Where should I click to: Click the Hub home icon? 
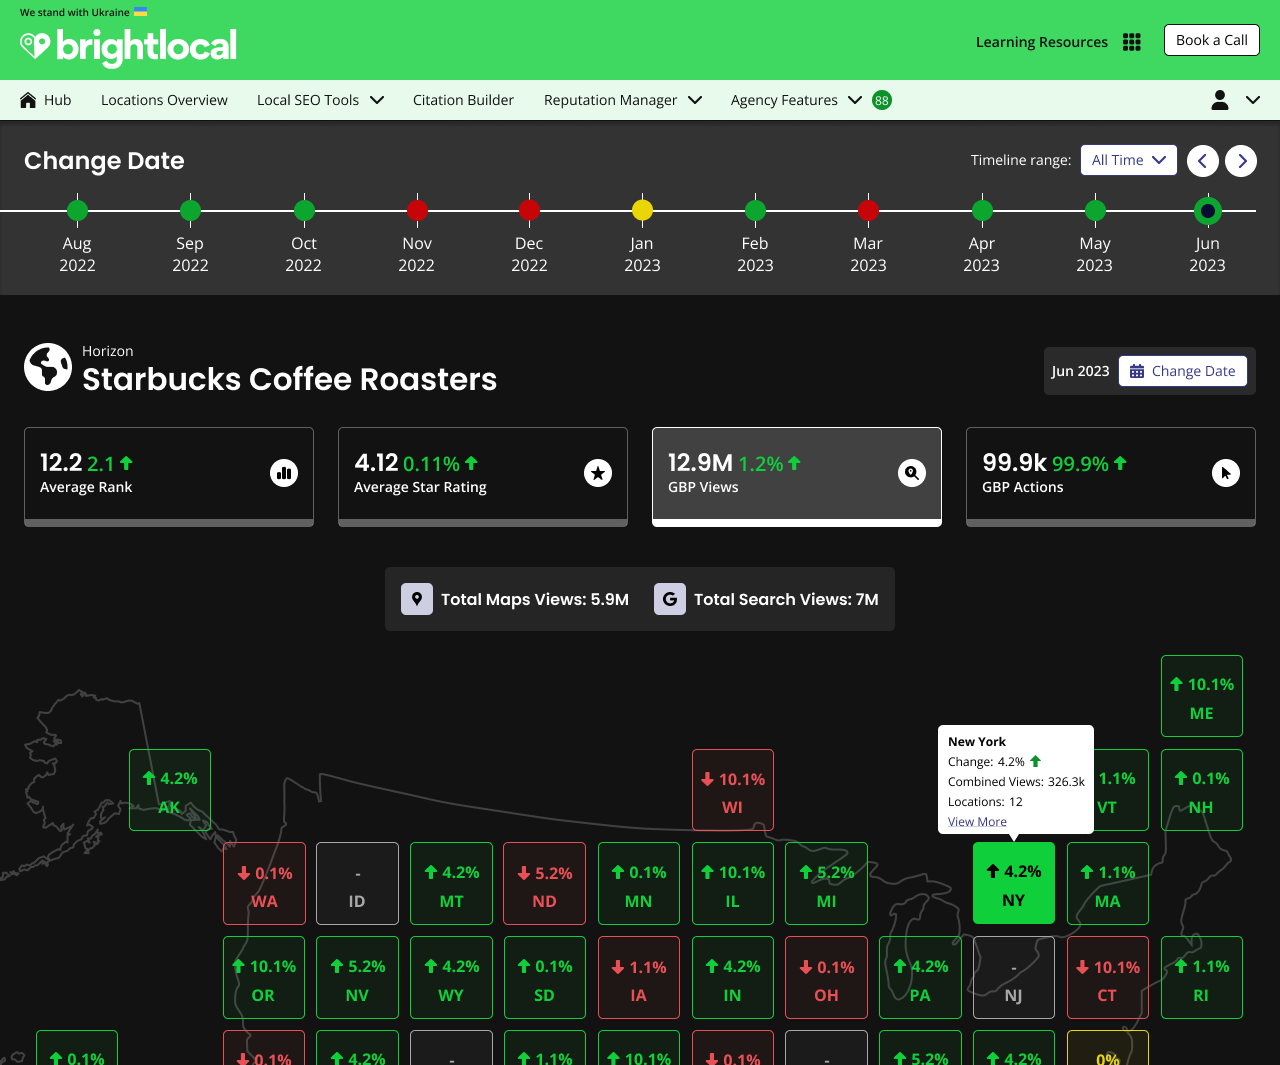coord(28,100)
